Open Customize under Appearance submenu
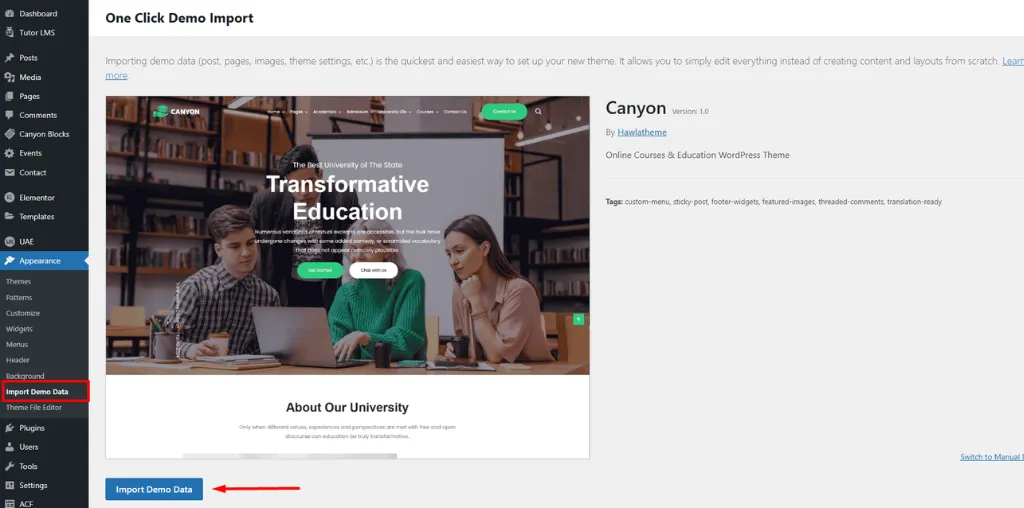1024x508 pixels. point(23,313)
